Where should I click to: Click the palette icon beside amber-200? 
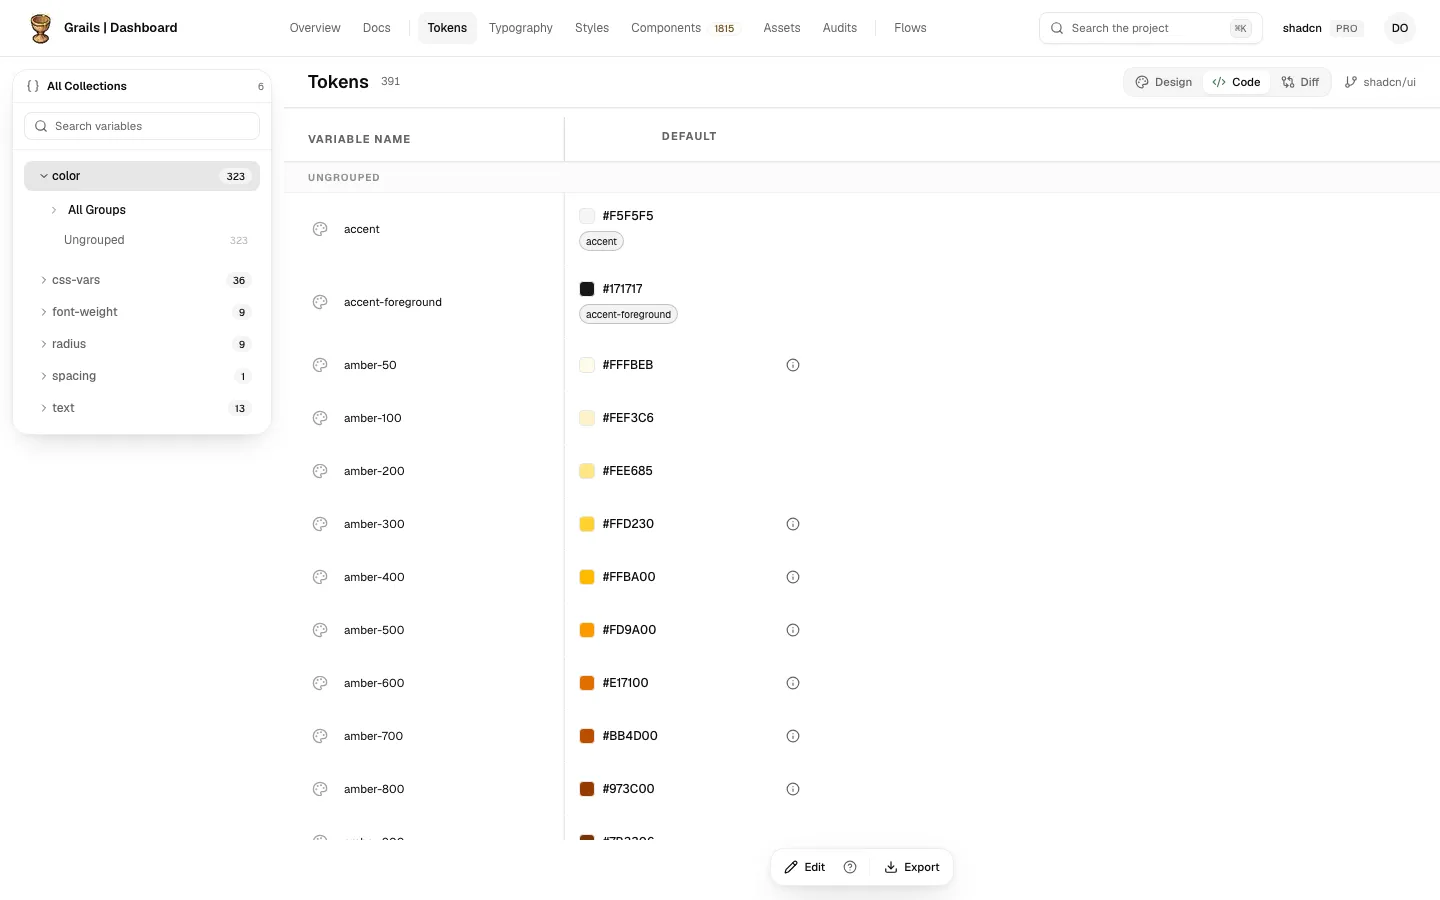[x=320, y=471]
